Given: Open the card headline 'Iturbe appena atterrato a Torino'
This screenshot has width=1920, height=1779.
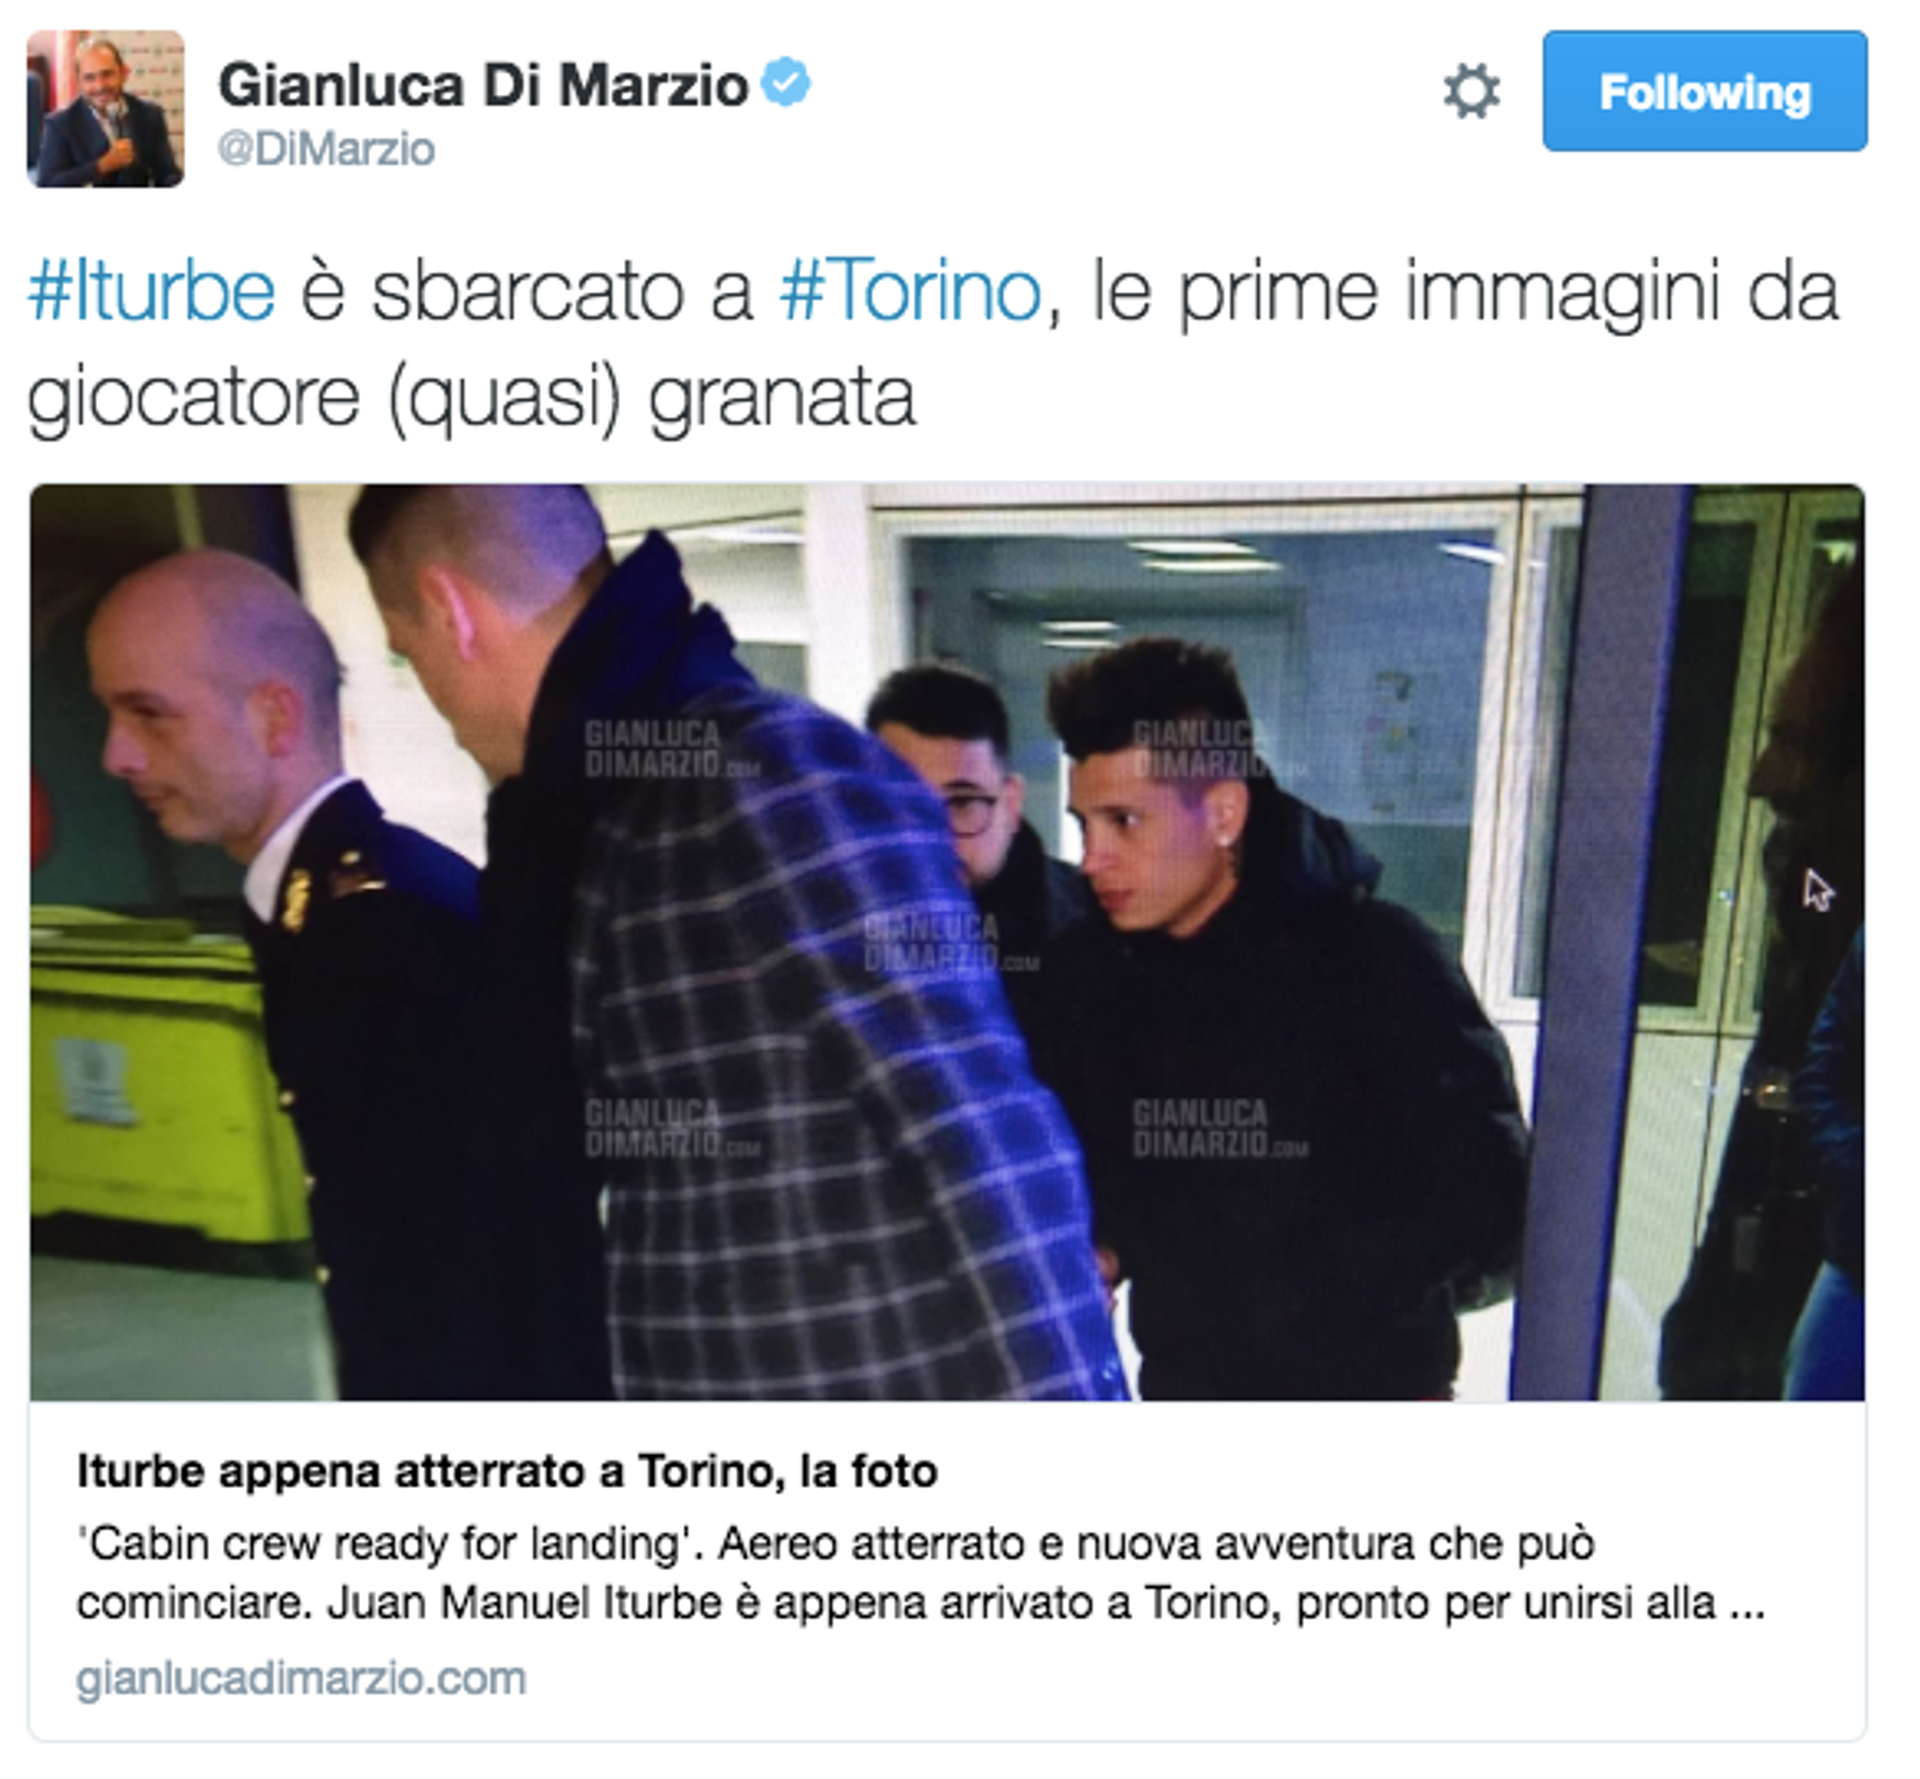Looking at the screenshot, I should (x=507, y=1471).
